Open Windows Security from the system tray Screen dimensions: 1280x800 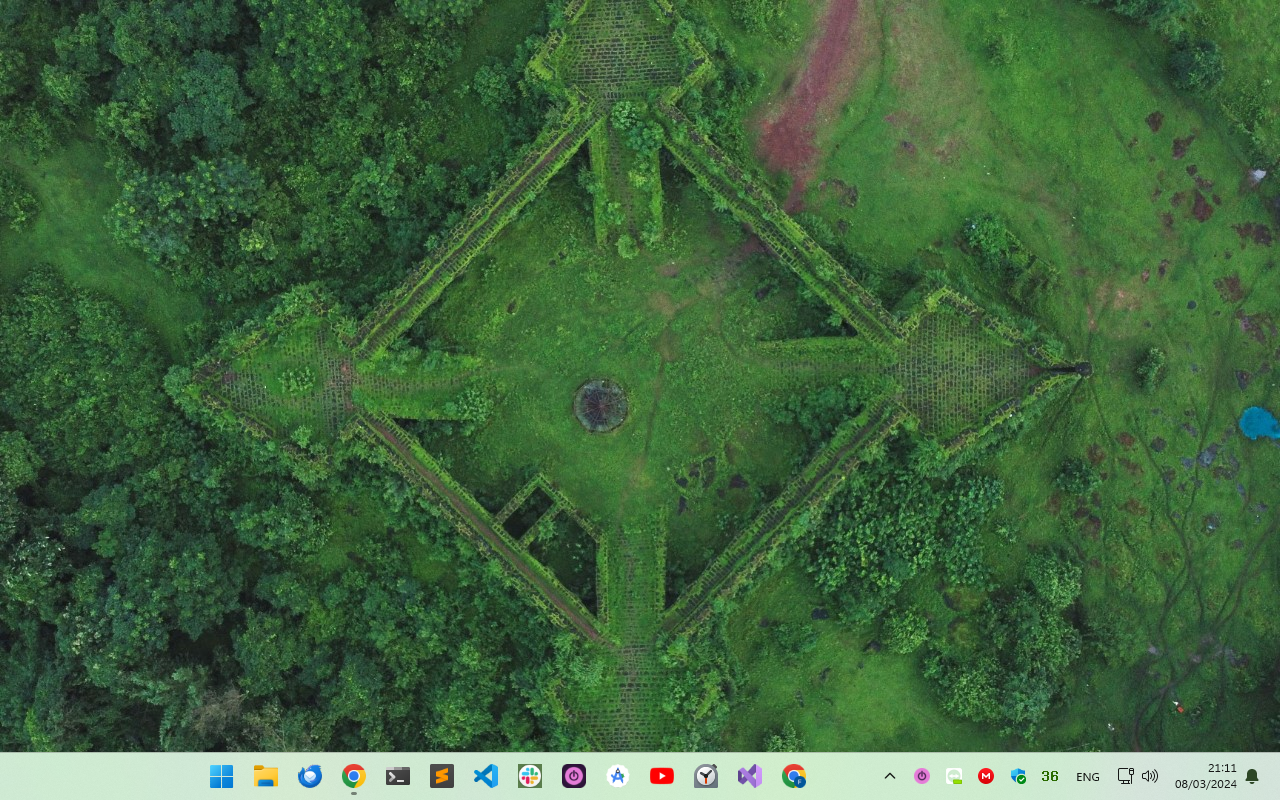[x=1018, y=776]
